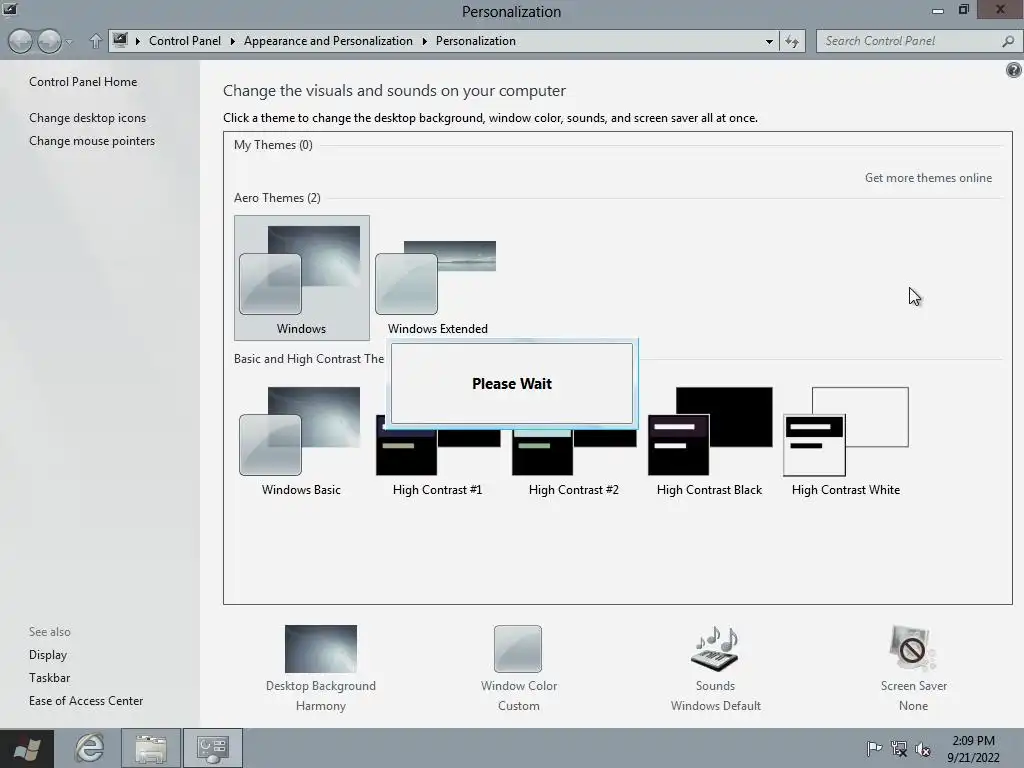Click the window icon in title bar
Image resolution: width=1024 pixels, height=768 pixels.
[x=10, y=9]
